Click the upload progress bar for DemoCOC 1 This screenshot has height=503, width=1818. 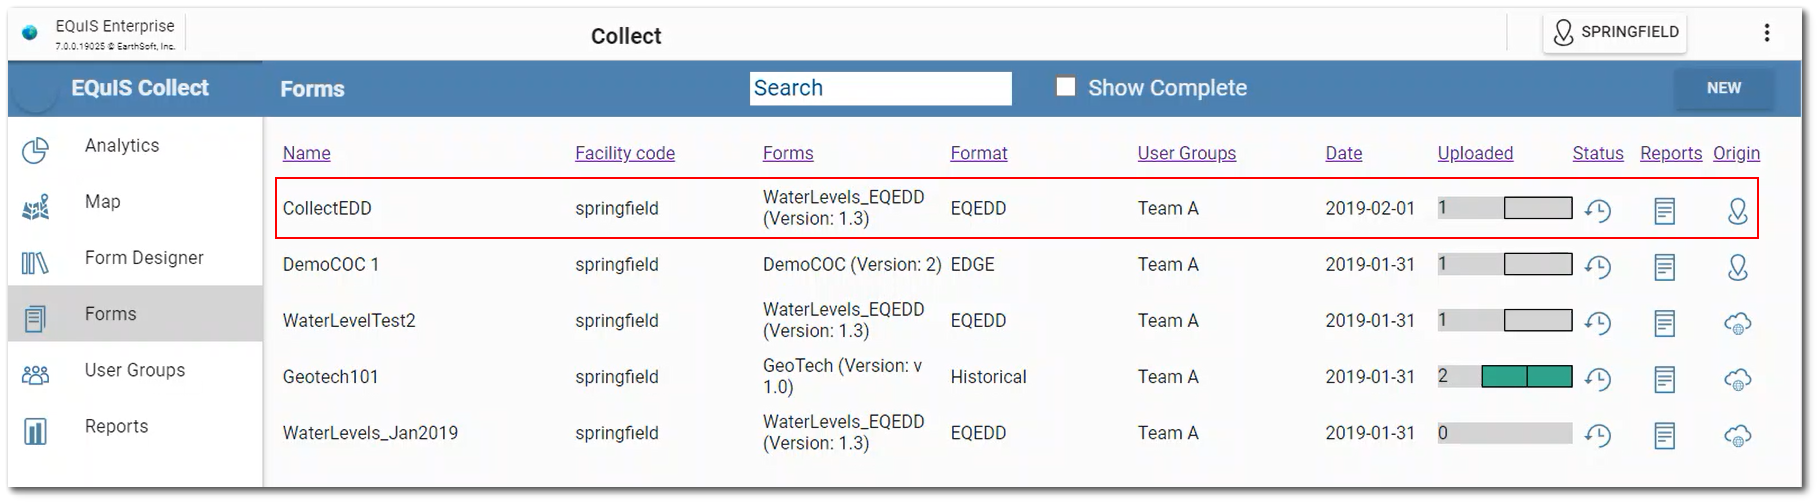click(x=1505, y=264)
